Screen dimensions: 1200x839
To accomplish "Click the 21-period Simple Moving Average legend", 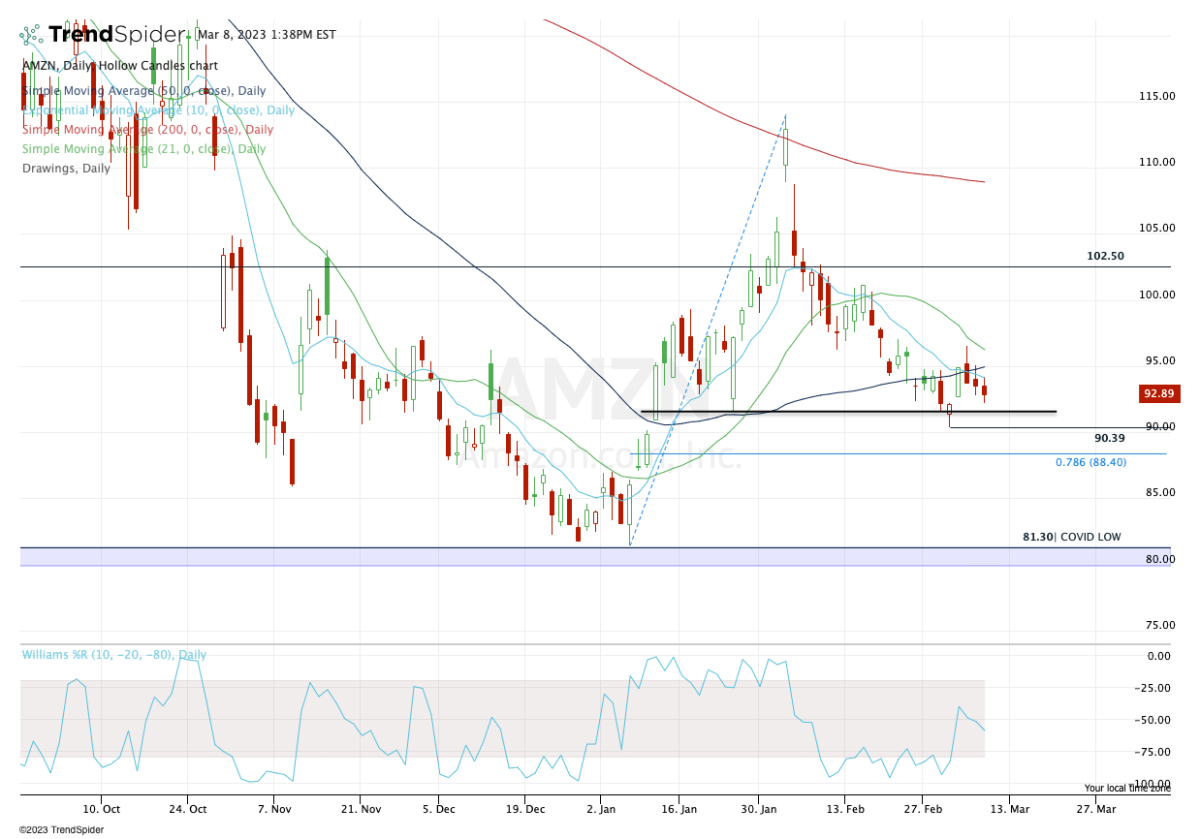I will [144, 149].
